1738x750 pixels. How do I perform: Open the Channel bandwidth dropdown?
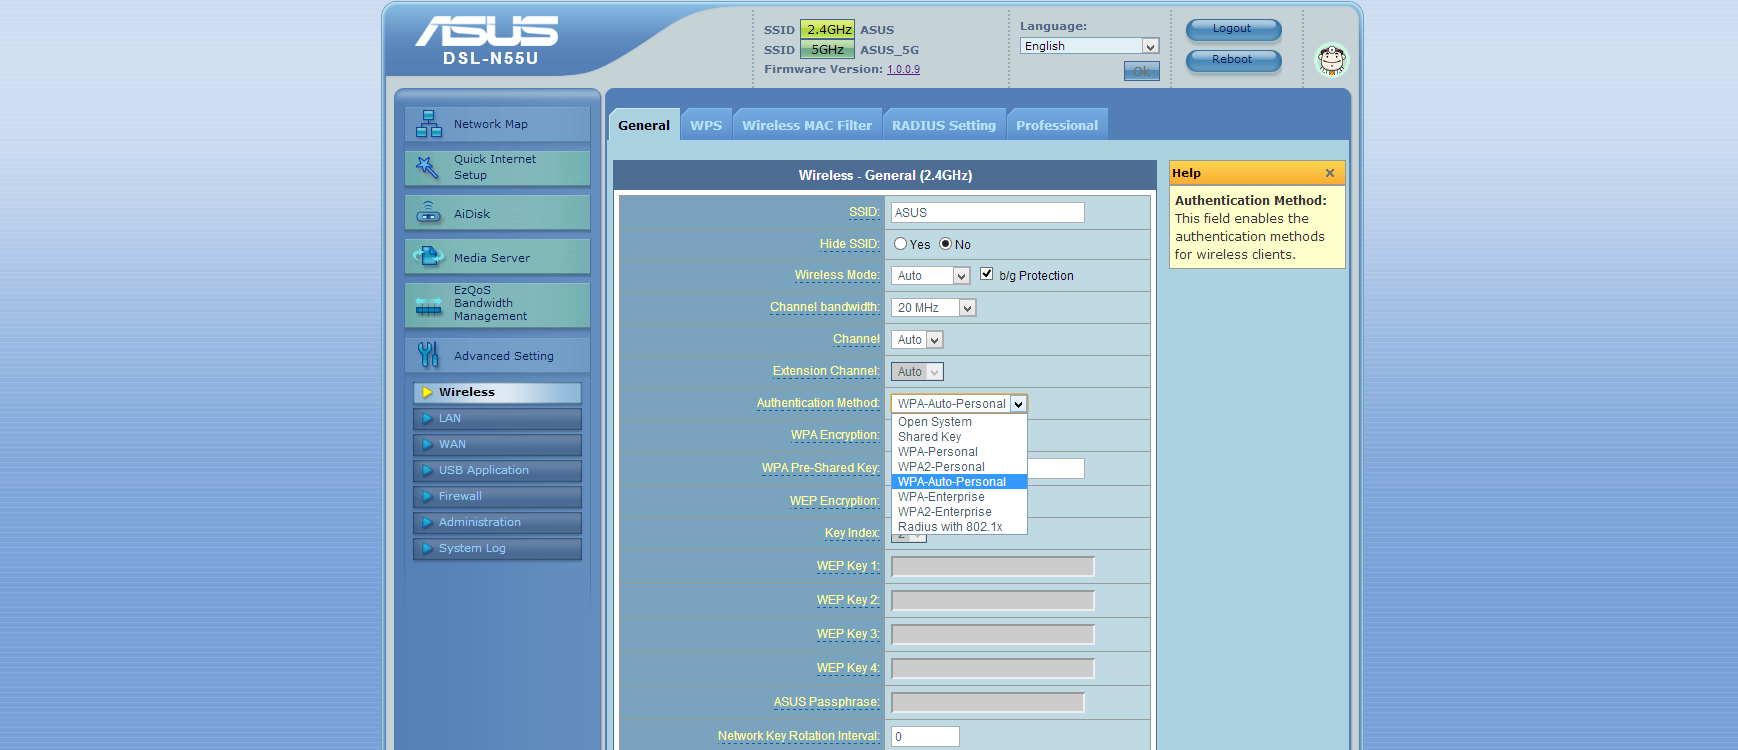pos(933,308)
